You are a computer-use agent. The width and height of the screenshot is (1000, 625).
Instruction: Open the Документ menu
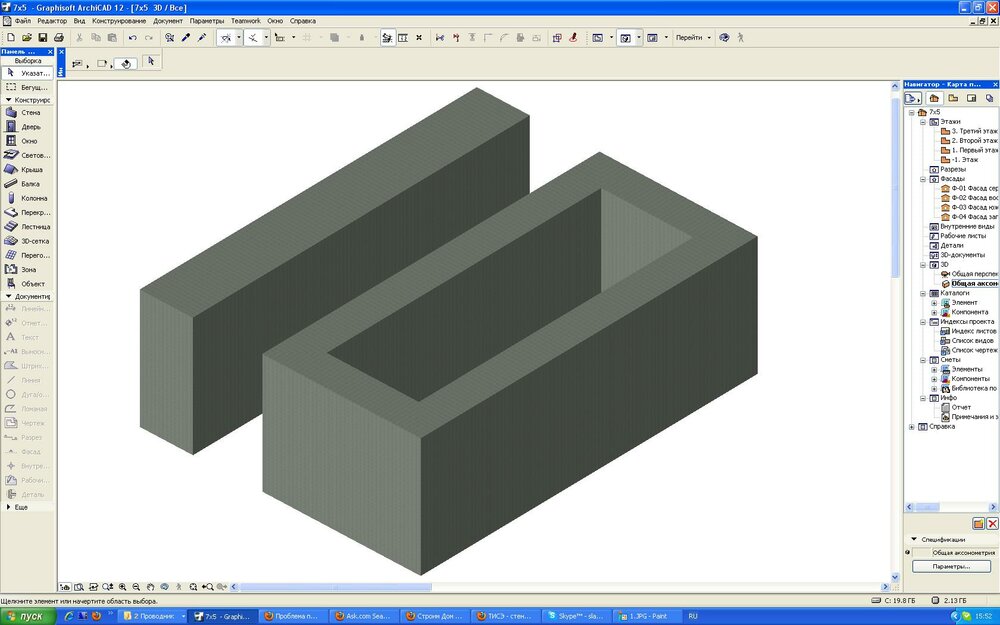coord(167,21)
